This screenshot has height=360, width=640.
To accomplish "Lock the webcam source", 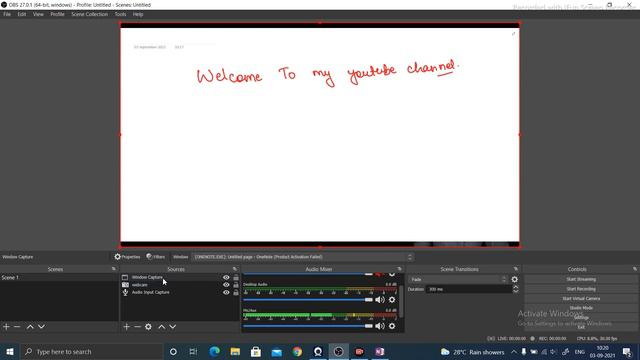I will click(x=236, y=285).
